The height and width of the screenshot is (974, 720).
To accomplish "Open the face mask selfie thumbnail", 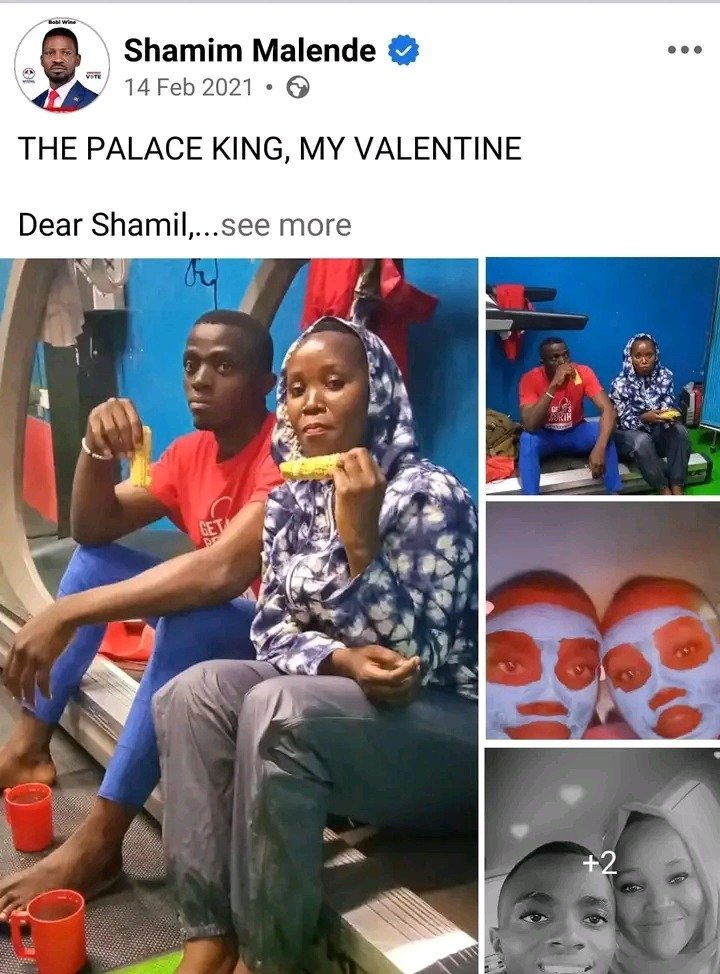I will point(603,621).
